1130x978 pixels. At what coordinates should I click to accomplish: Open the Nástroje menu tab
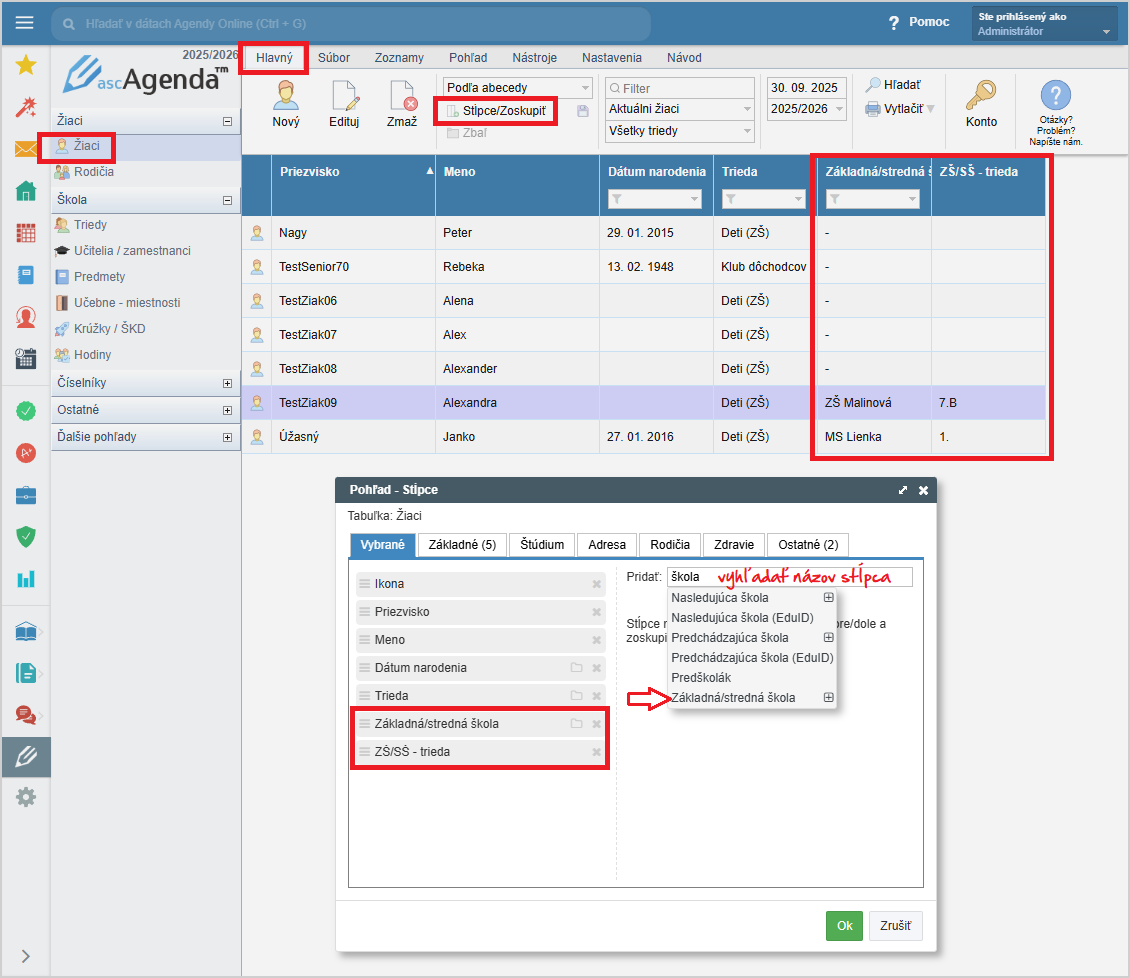click(x=534, y=58)
